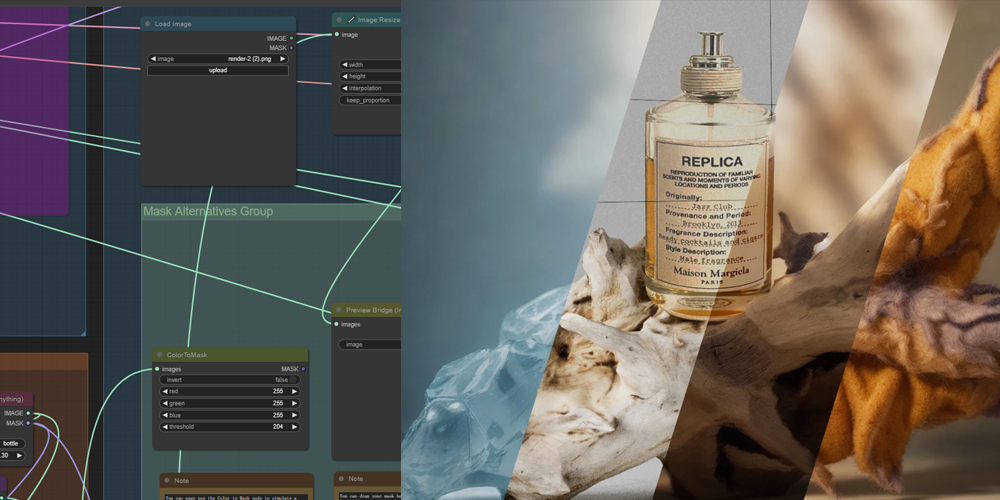The width and height of the screenshot is (1000, 500).
Task: Collapse the Note node below Preview Bridge
Action: pyautogui.click(x=341, y=479)
